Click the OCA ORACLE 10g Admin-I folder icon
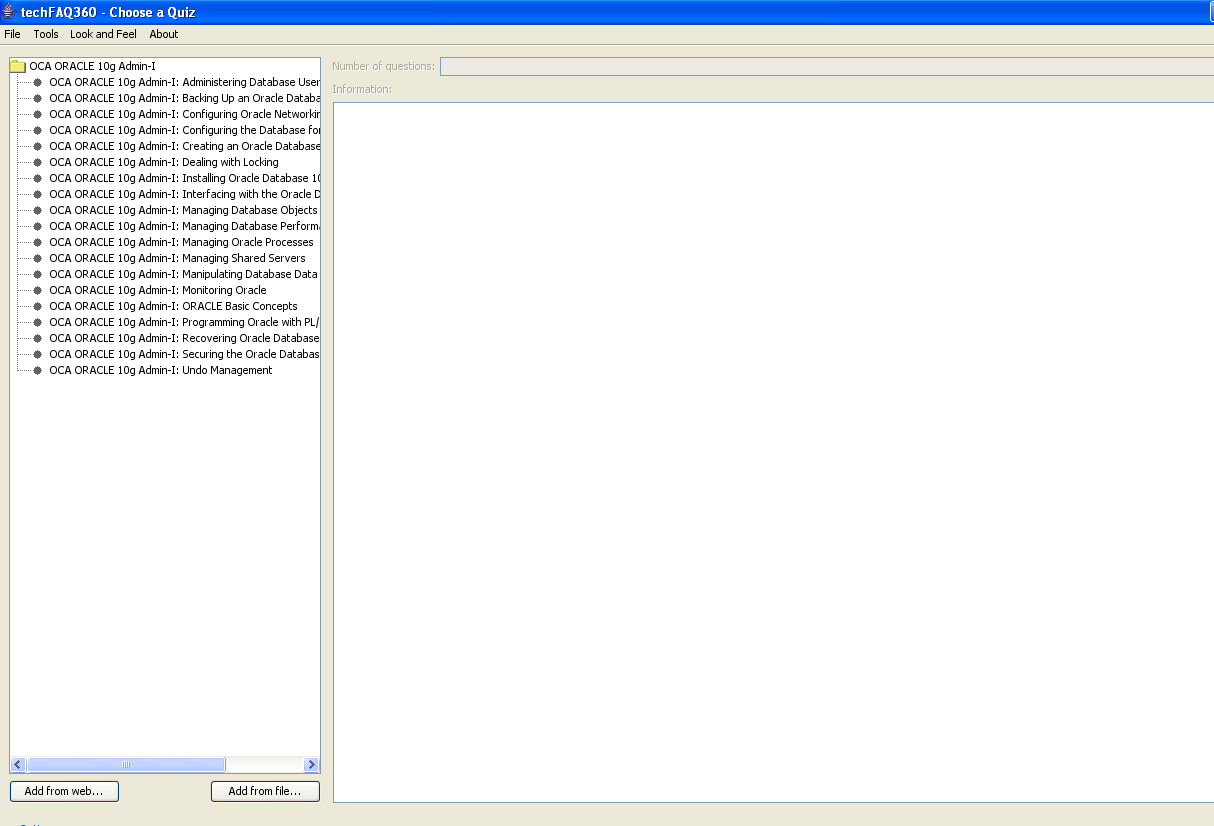This screenshot has width=1214, height=826. click(18, 66)
